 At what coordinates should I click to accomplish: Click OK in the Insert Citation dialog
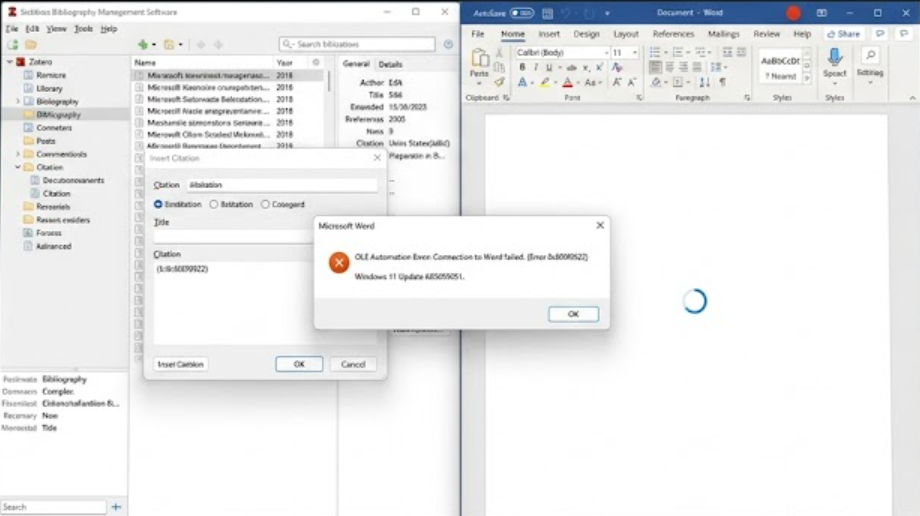coord(299,365)
